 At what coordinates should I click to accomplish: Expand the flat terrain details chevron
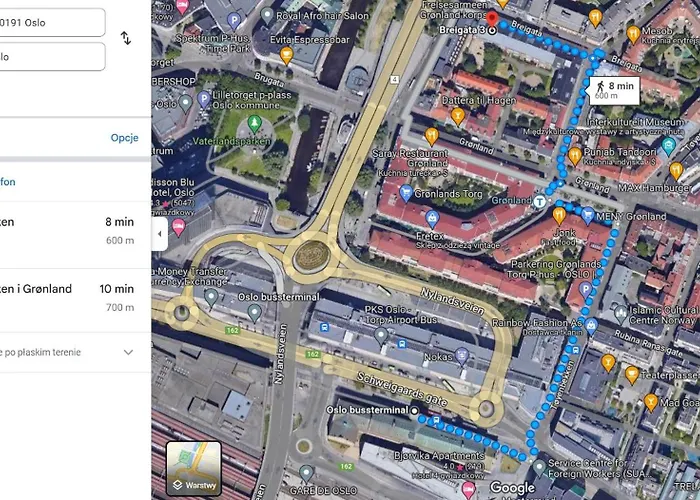tap(128, 352)
